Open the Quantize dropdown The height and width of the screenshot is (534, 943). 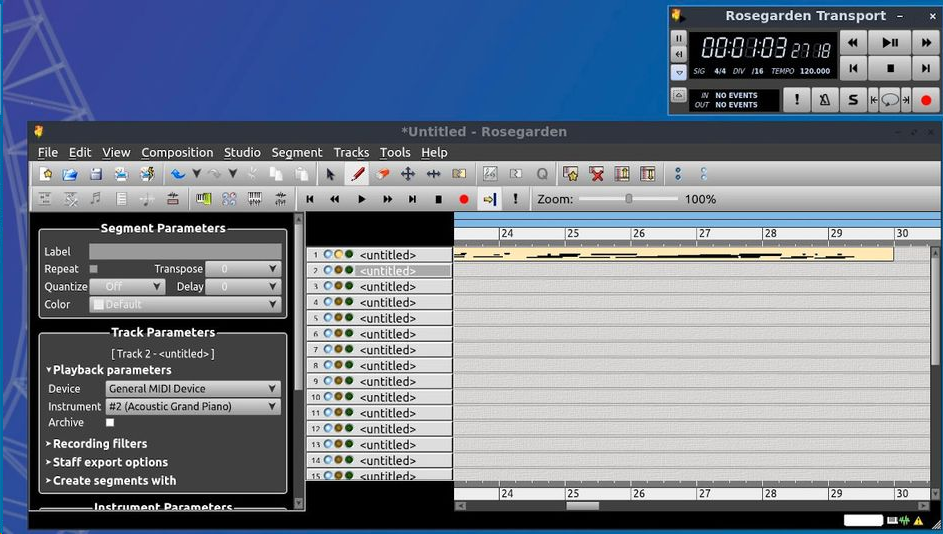[x=127, y=286]
